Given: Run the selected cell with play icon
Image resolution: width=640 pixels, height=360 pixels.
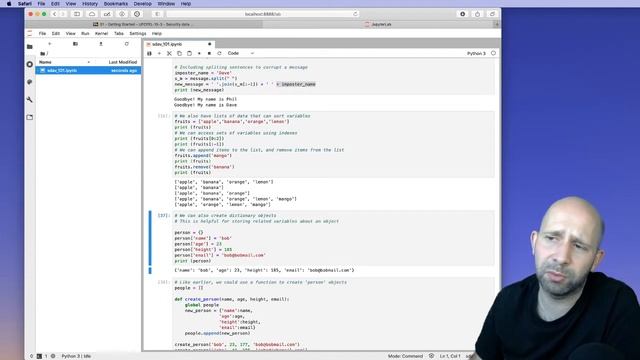Looking at the screenshot, I should coord(199,53).
